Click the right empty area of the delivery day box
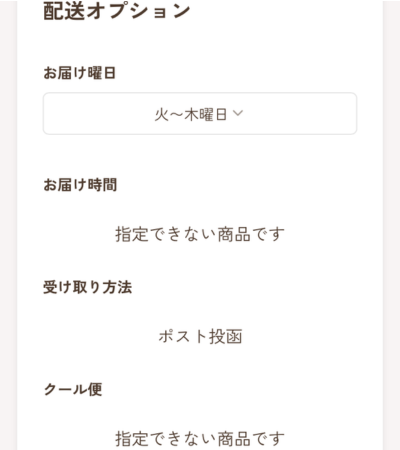 302,114
